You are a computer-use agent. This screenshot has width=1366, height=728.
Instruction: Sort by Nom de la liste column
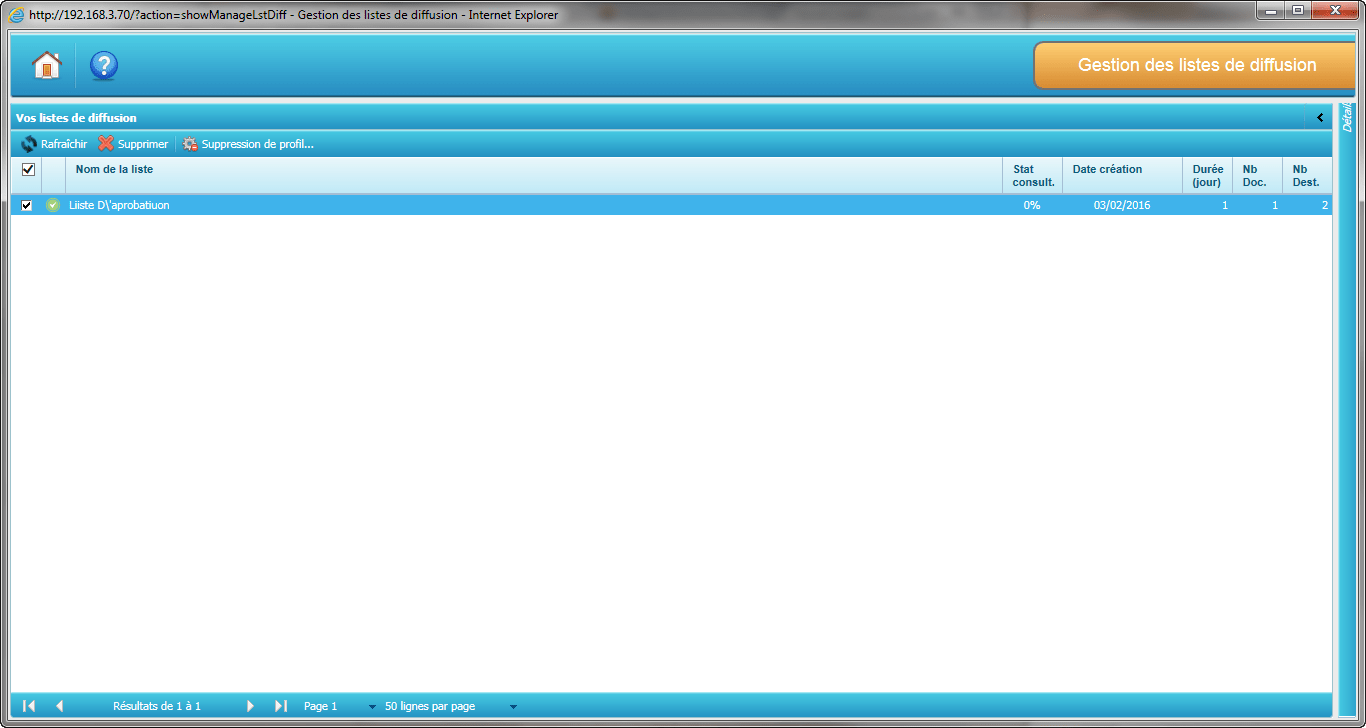click(114, 170)
